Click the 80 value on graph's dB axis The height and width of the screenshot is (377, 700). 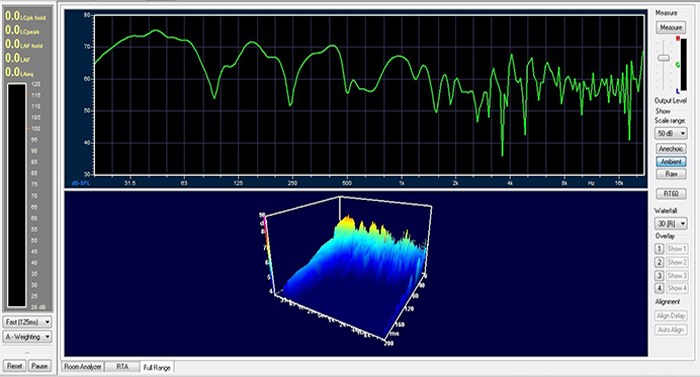[87, 15]
